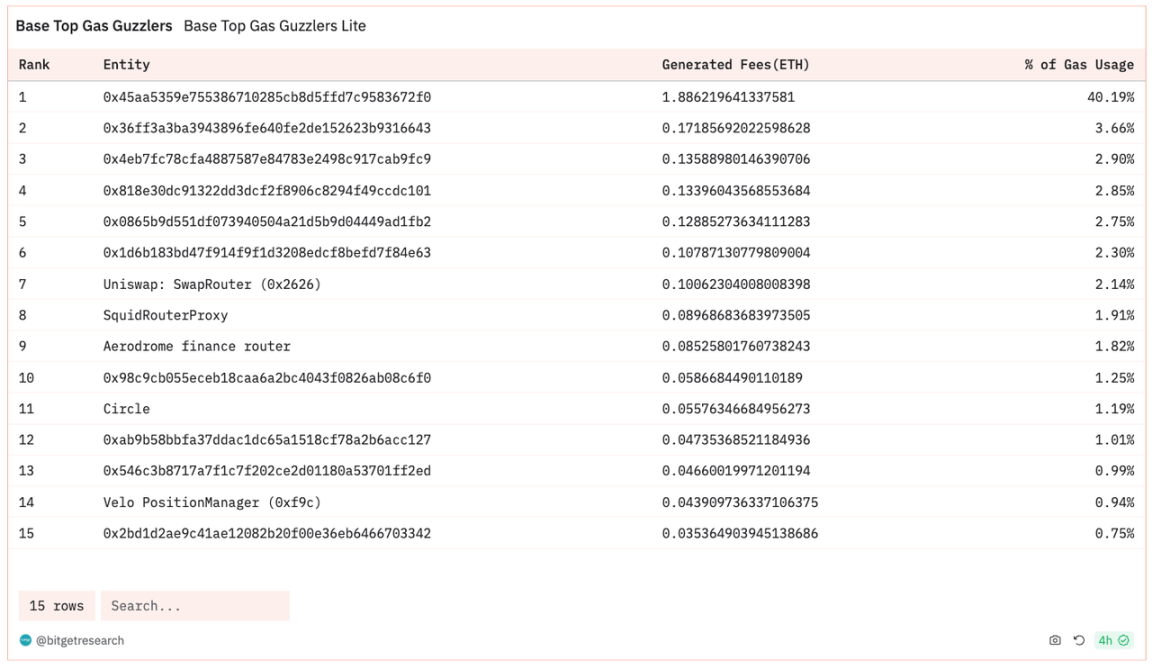This screenshot has width=1152, height=669.
Task: Open the Base Top Gas Guzzlers Lite link
Action: [275, 26]
